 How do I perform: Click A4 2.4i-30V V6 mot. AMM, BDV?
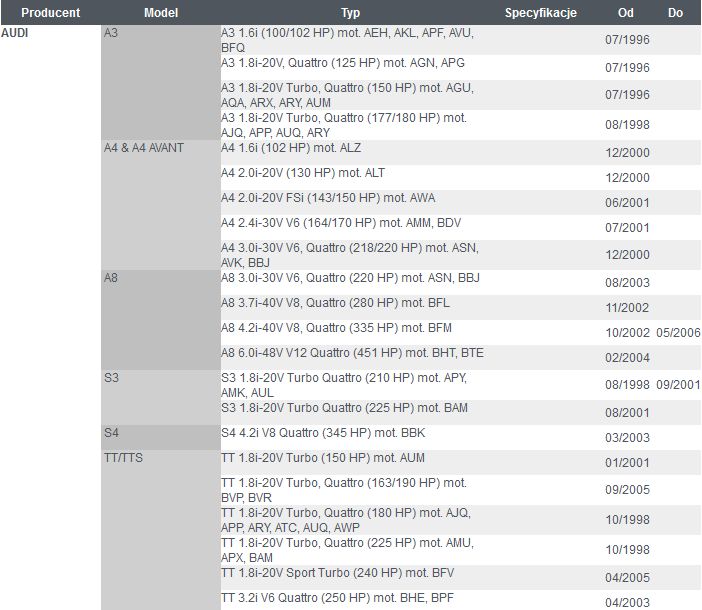(341, 223)
